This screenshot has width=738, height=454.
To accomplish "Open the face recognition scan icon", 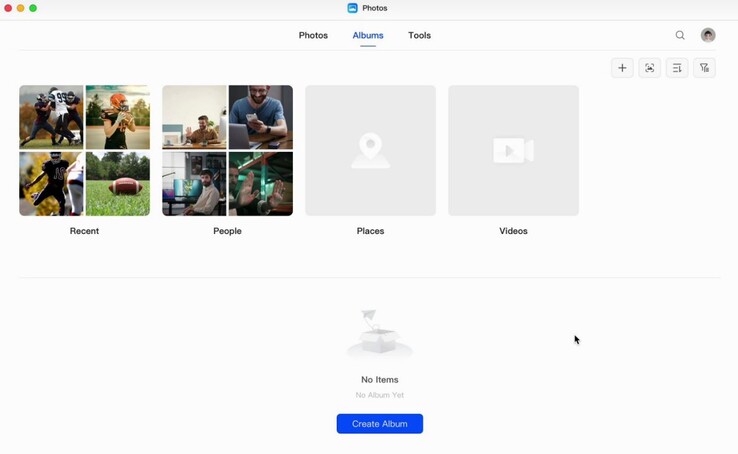I will click(650, 68).
